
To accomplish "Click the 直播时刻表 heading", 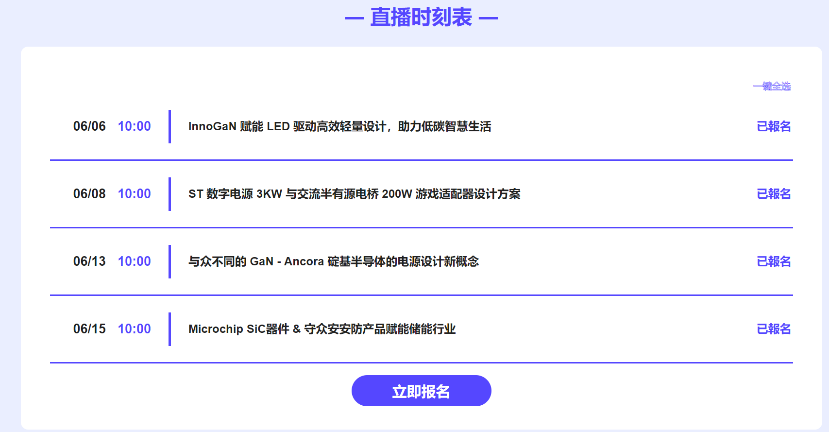I will click(x=421, y=18).
